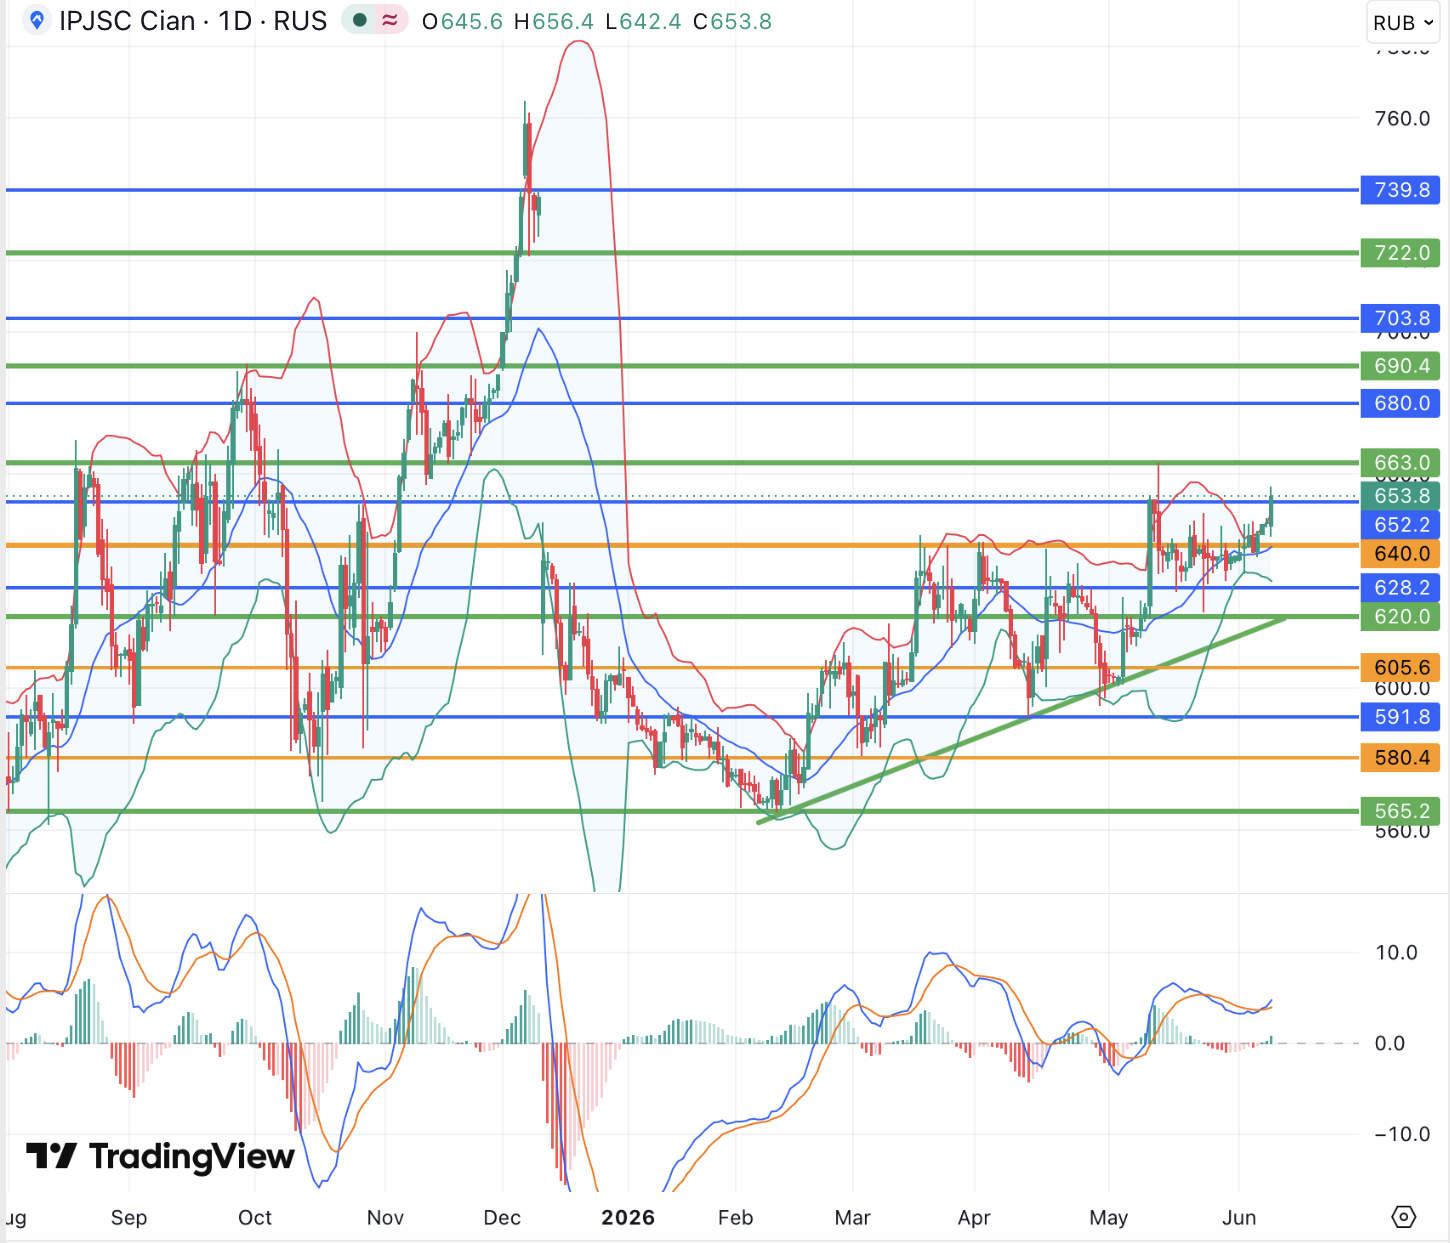Select the green ascending trendline
The width and height of the screenshot is (1450, 1243).
(x=1020, y=720)
